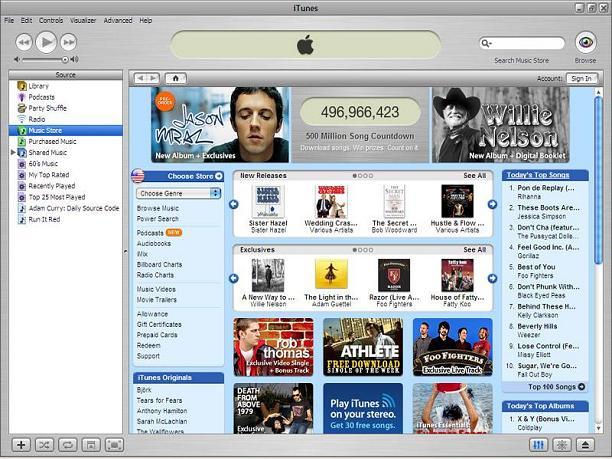The height and width of the screenshot is (459, 612).
Task: Click the store Home icon button
Action: pos(176,78)
